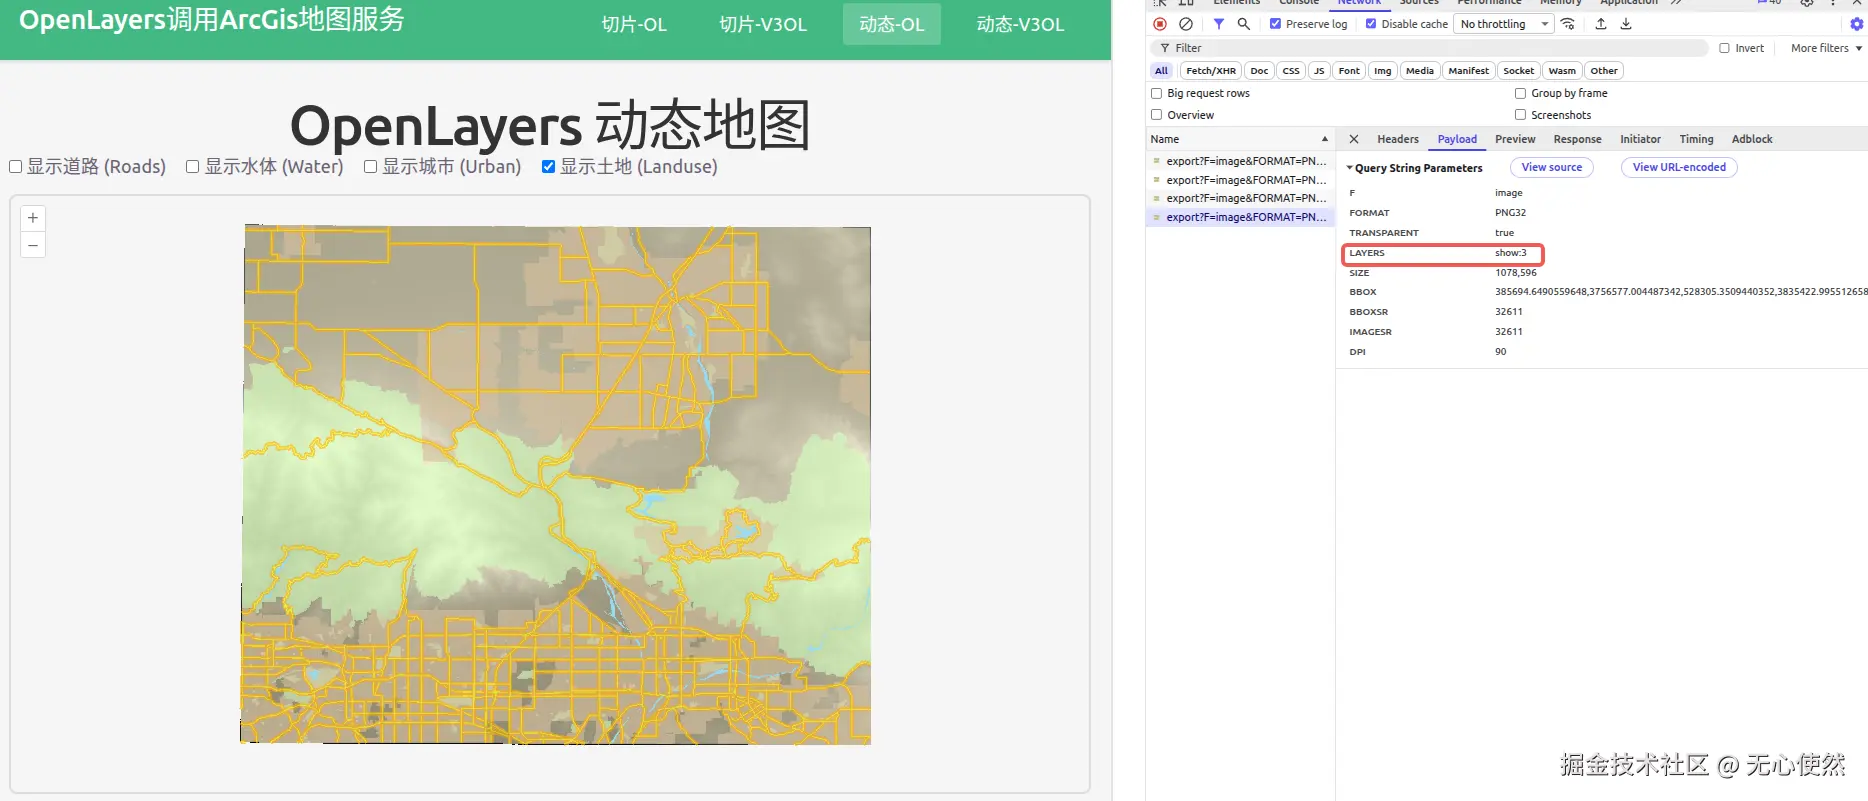Zoom in on the map with plus button

33,218
